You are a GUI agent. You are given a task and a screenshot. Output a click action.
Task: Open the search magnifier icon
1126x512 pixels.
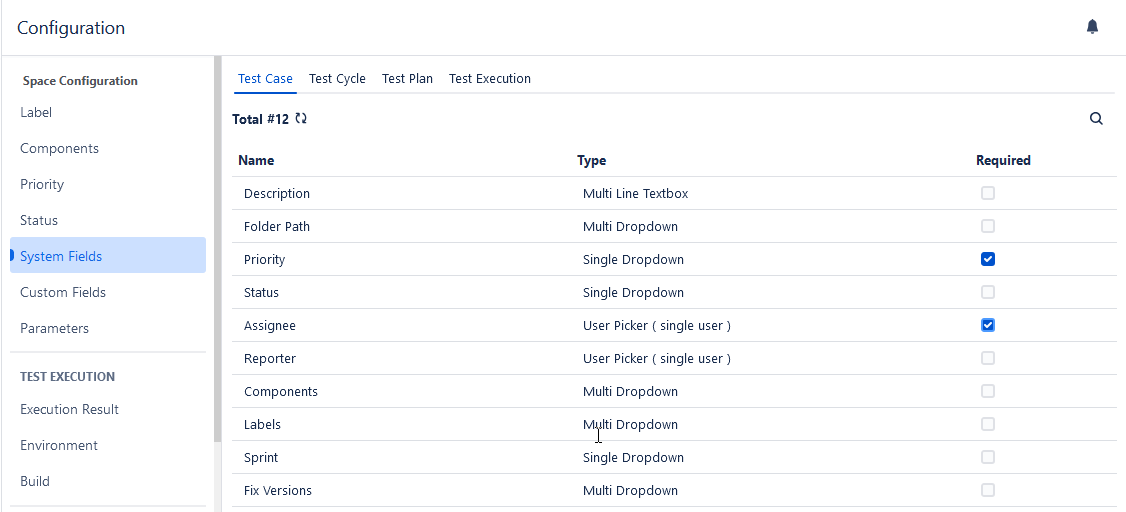tap(1096, 119)
